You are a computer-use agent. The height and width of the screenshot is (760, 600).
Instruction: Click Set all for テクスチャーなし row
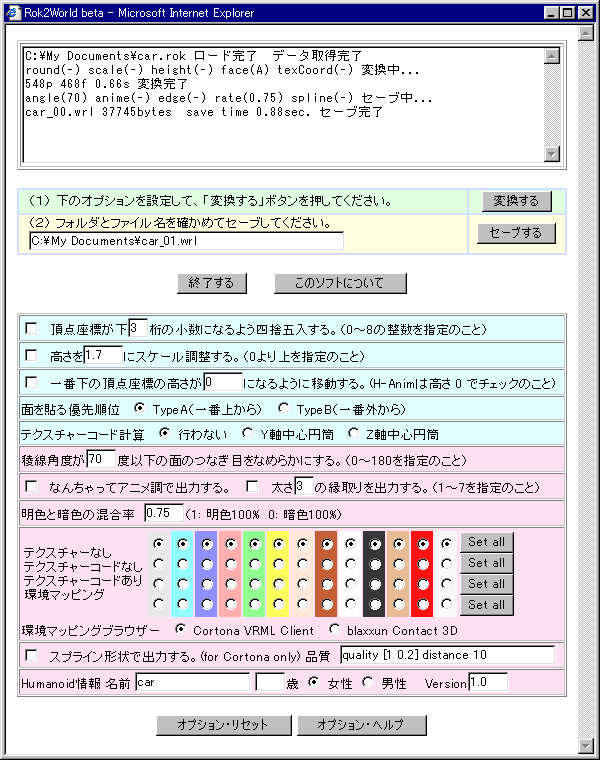pyautogui.click(x=487, y=542)
